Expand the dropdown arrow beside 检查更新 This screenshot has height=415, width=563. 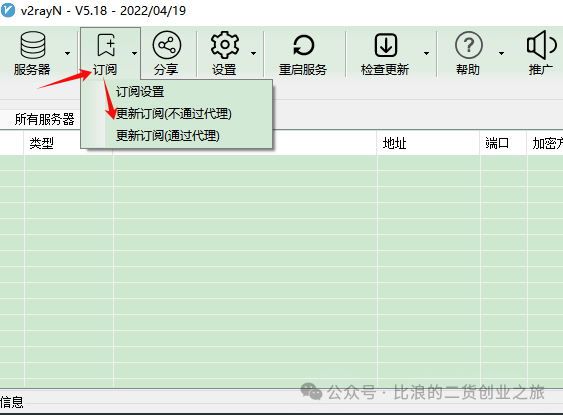tap(426, 53)
